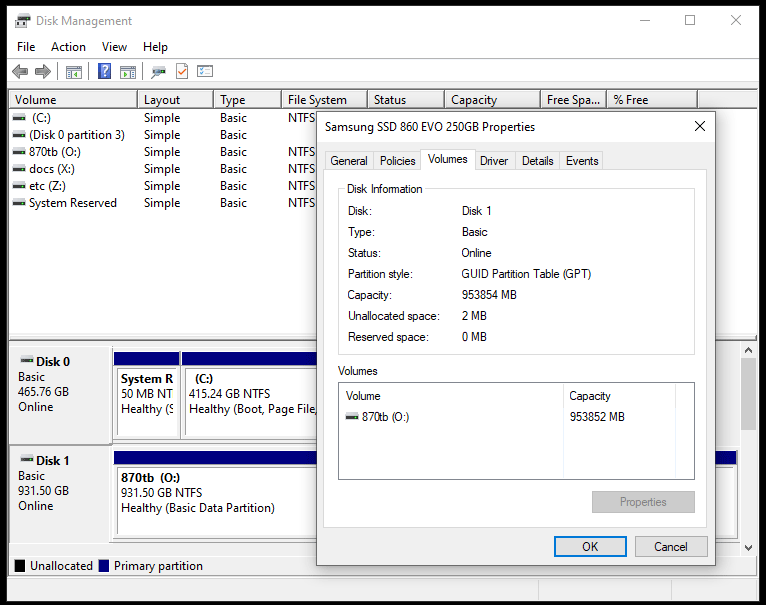Select the docs (X:) volume row
The image size is (766, 605).
pos(161,169)
